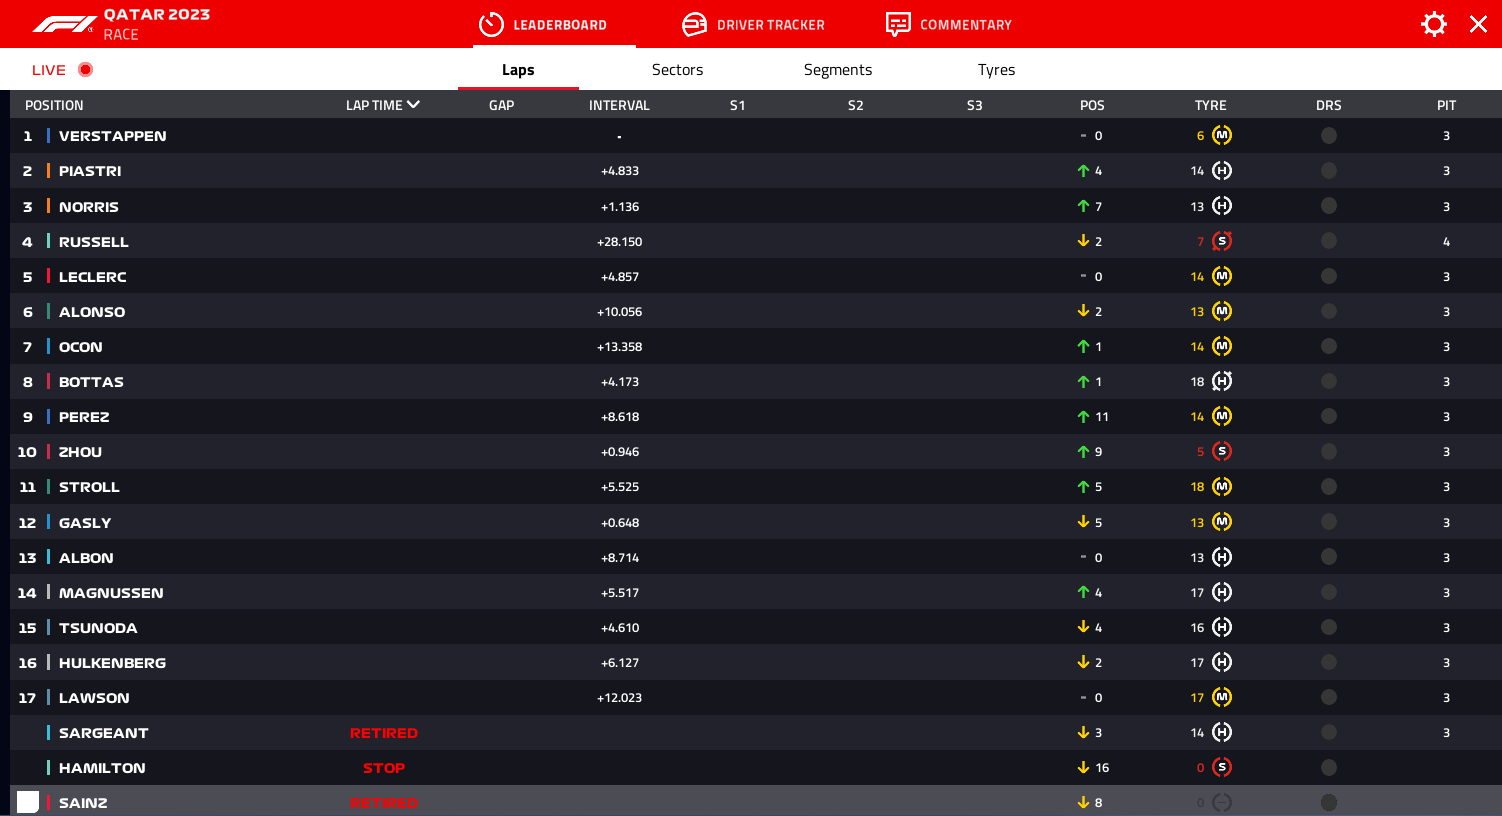Click the INTERVAL column header

[619, 105]
